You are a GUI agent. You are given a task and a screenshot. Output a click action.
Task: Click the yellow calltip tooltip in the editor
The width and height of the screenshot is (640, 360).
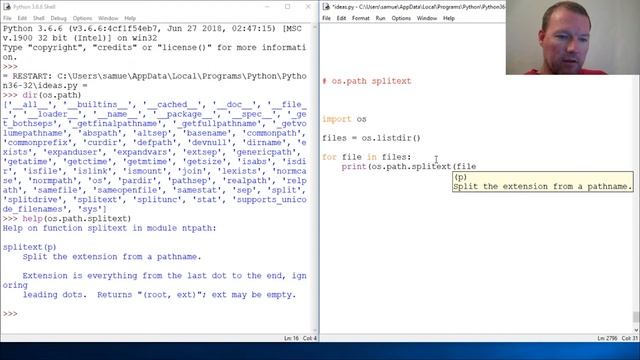click(x=543, y=182)
